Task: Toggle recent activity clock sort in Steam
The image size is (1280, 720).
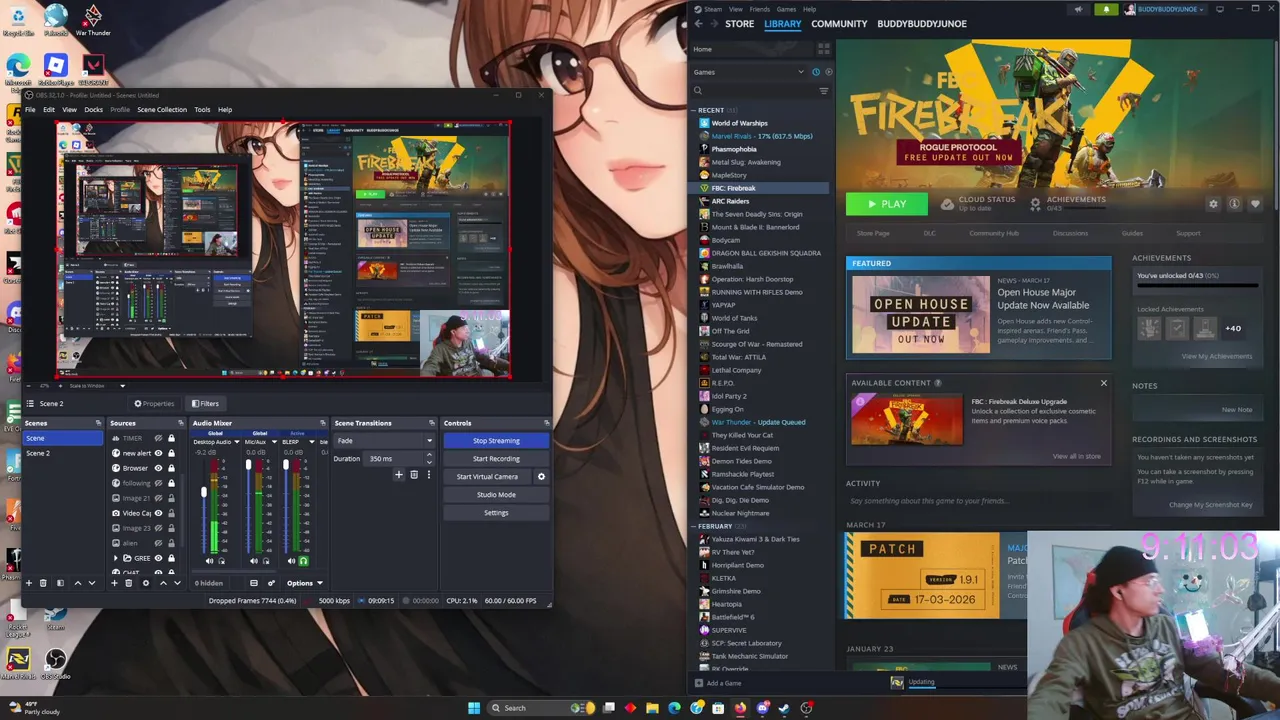Action: (x=816, y=72)
